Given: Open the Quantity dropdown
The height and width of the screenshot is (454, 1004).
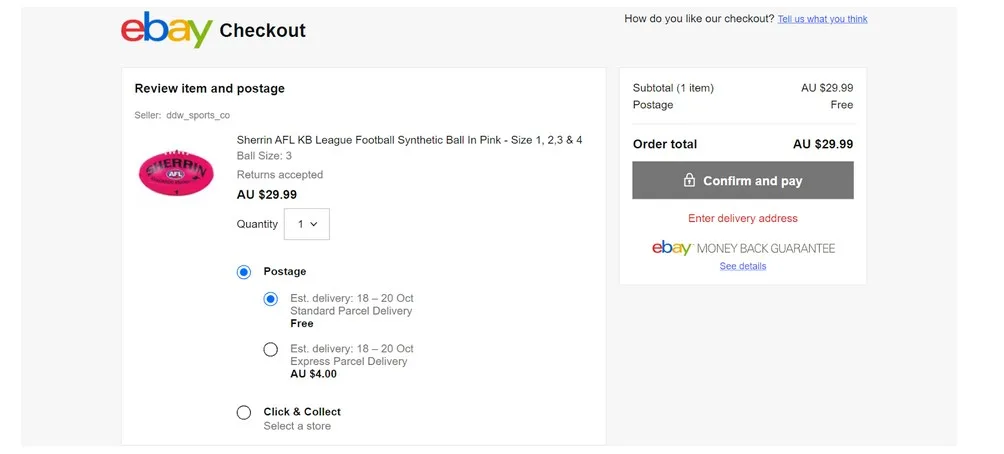Looking at the screenshot, I should tap(307, 224).
